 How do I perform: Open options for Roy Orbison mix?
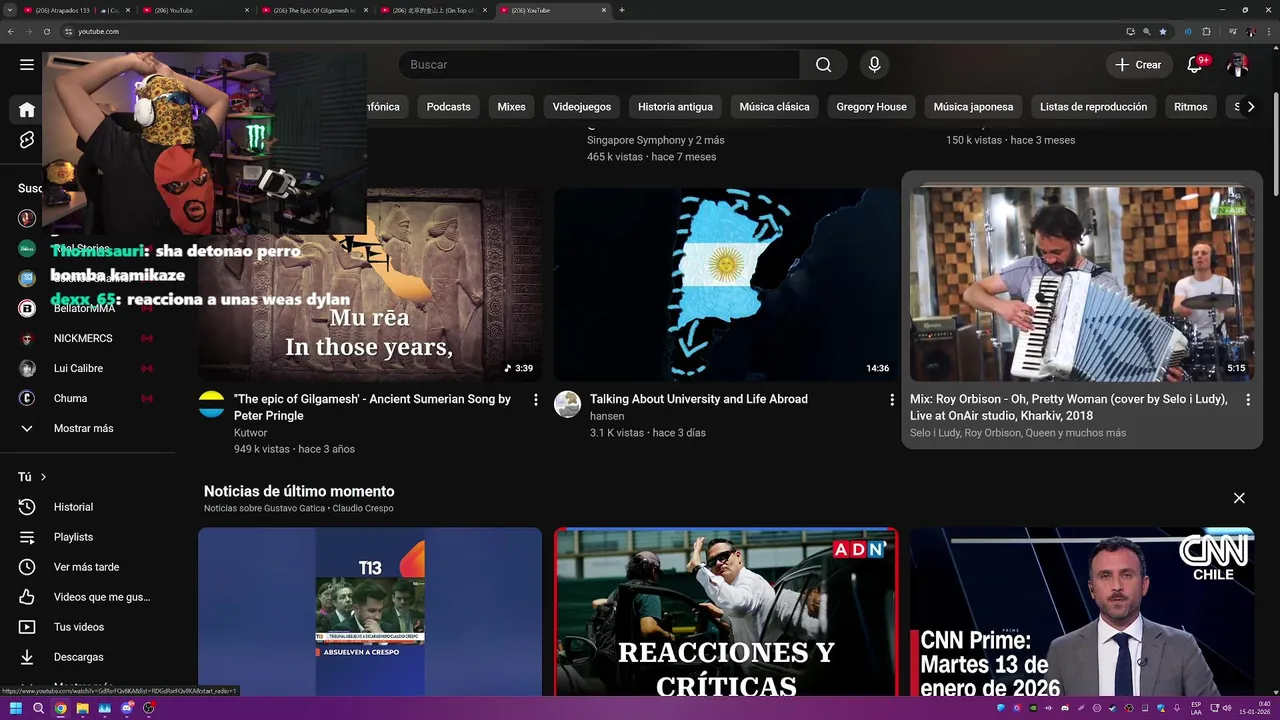[1247, 400]
